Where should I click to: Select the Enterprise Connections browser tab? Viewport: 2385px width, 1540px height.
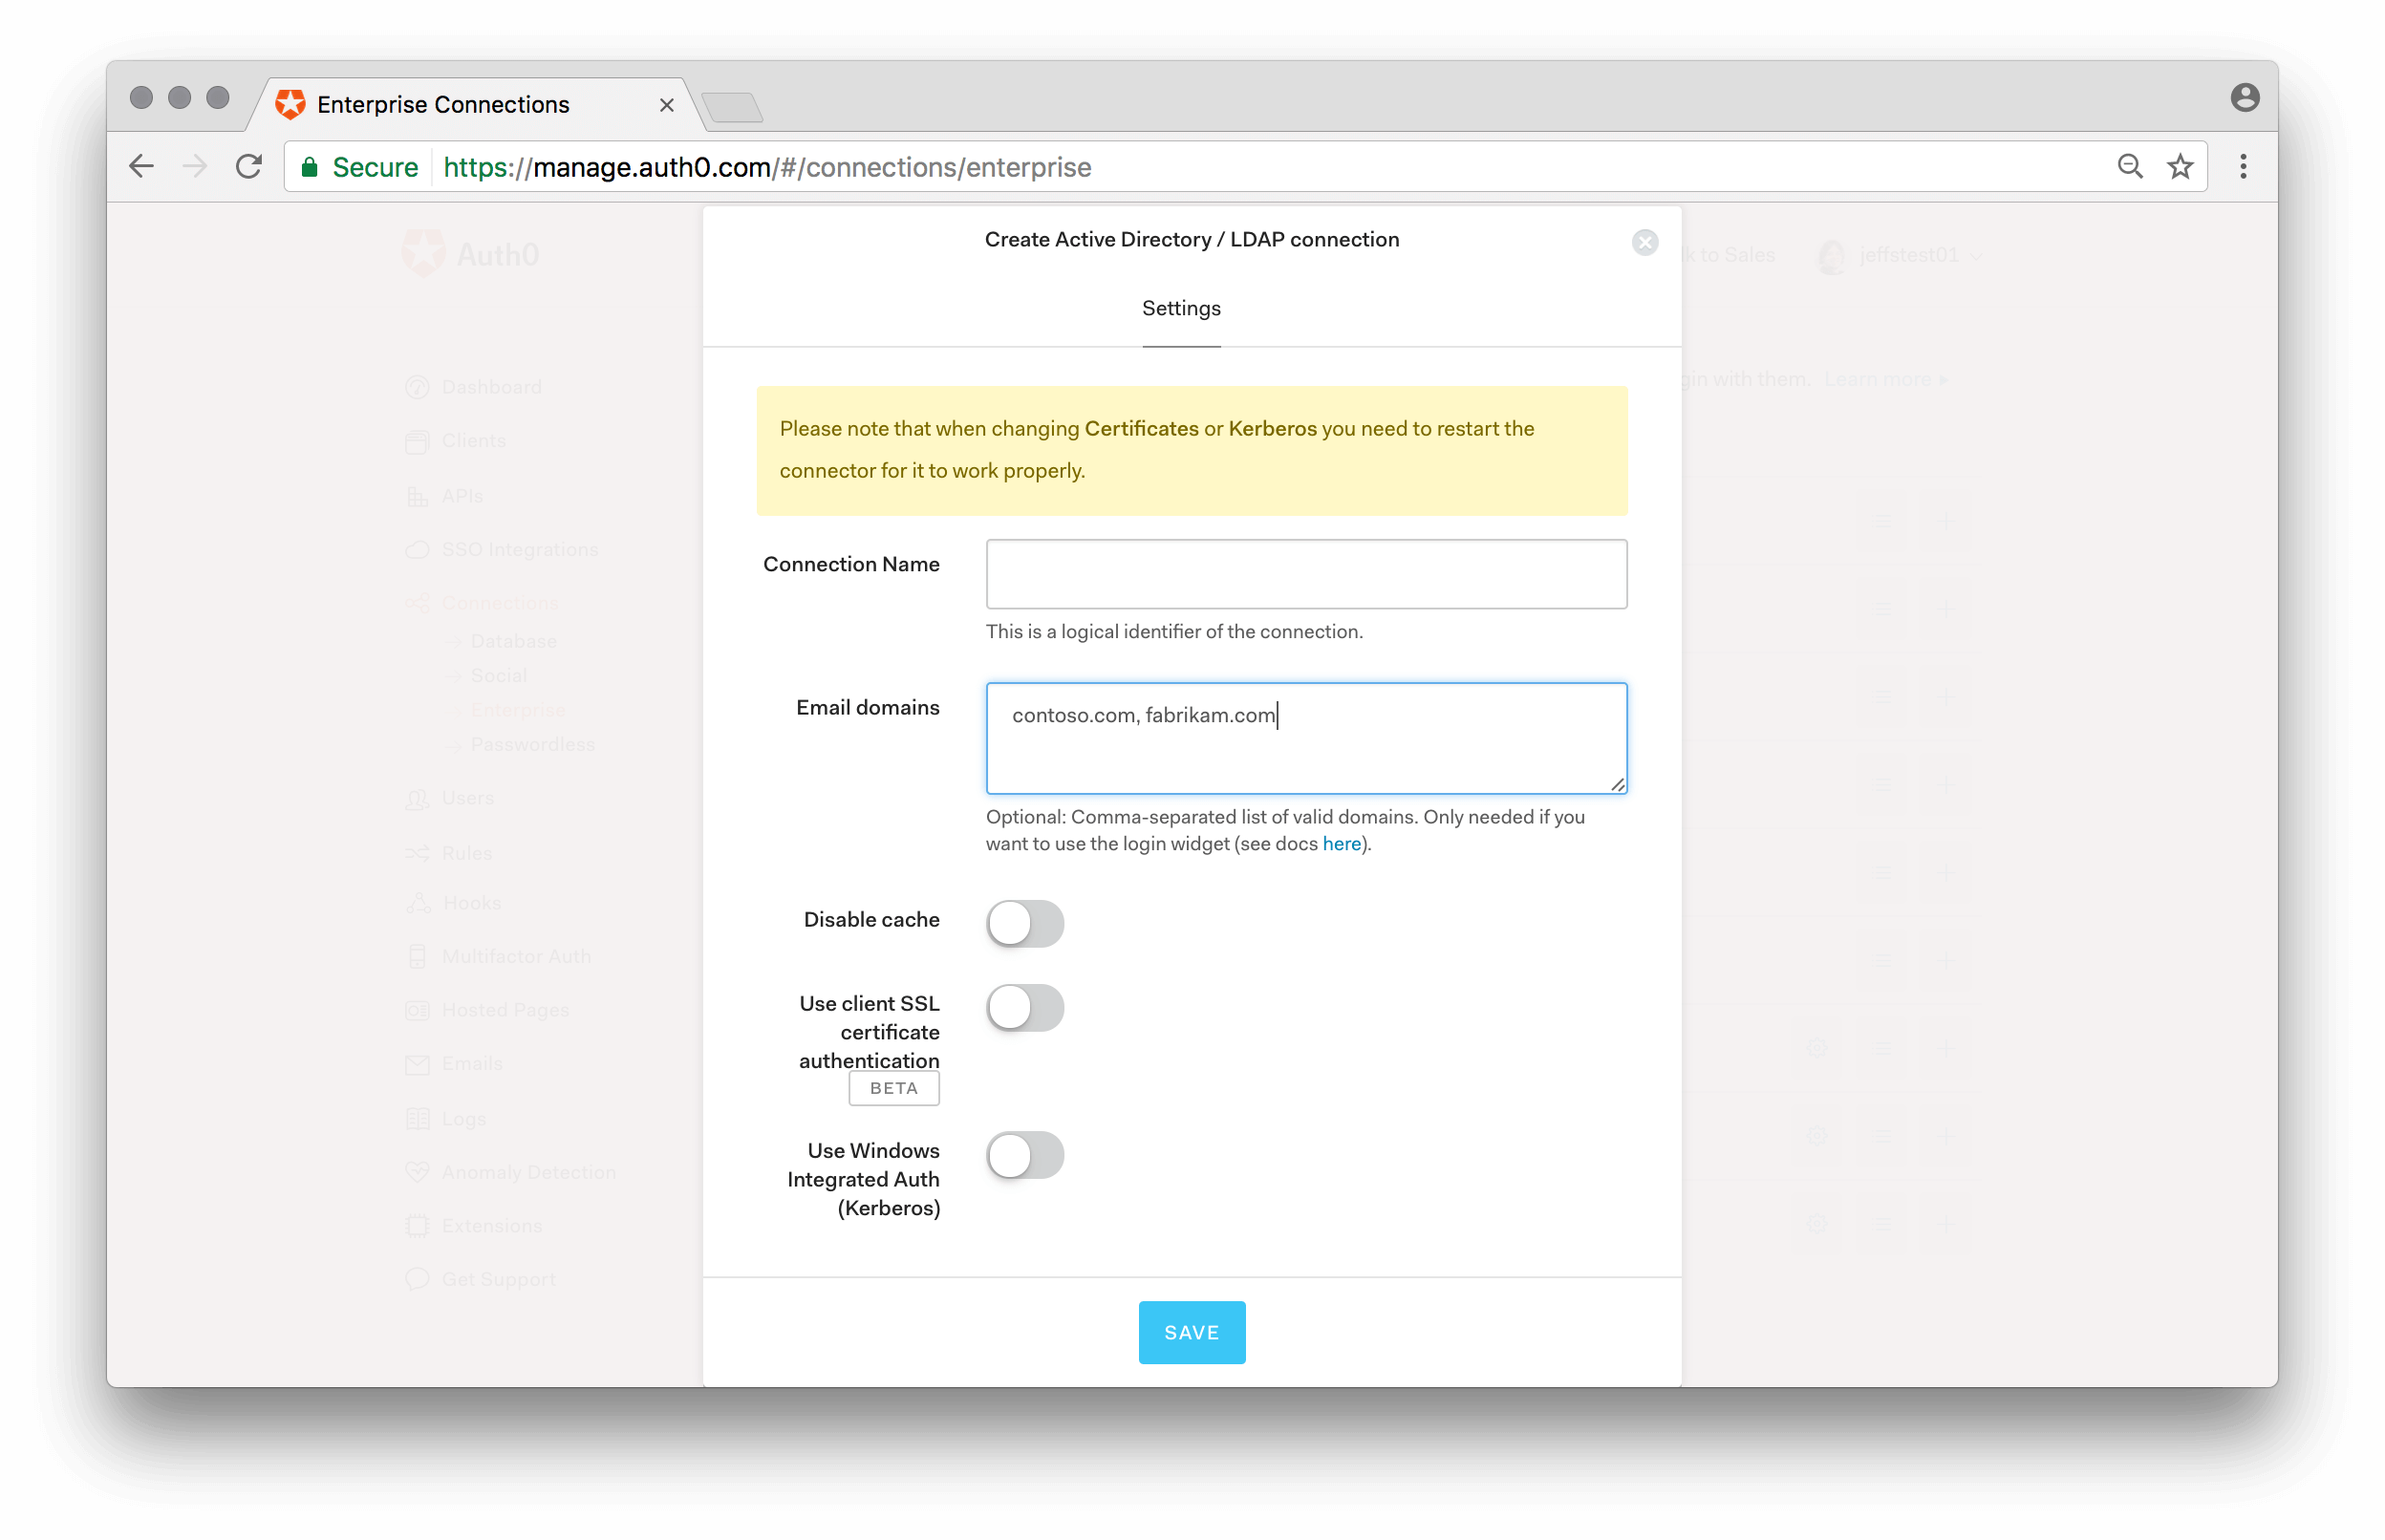pyautogui.click(x=443, y=104)
